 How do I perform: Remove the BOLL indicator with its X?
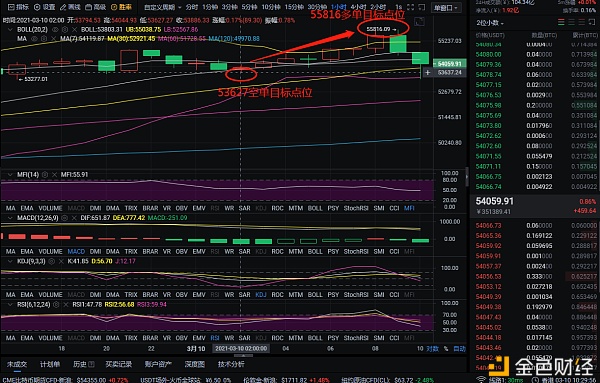point(74,29)
